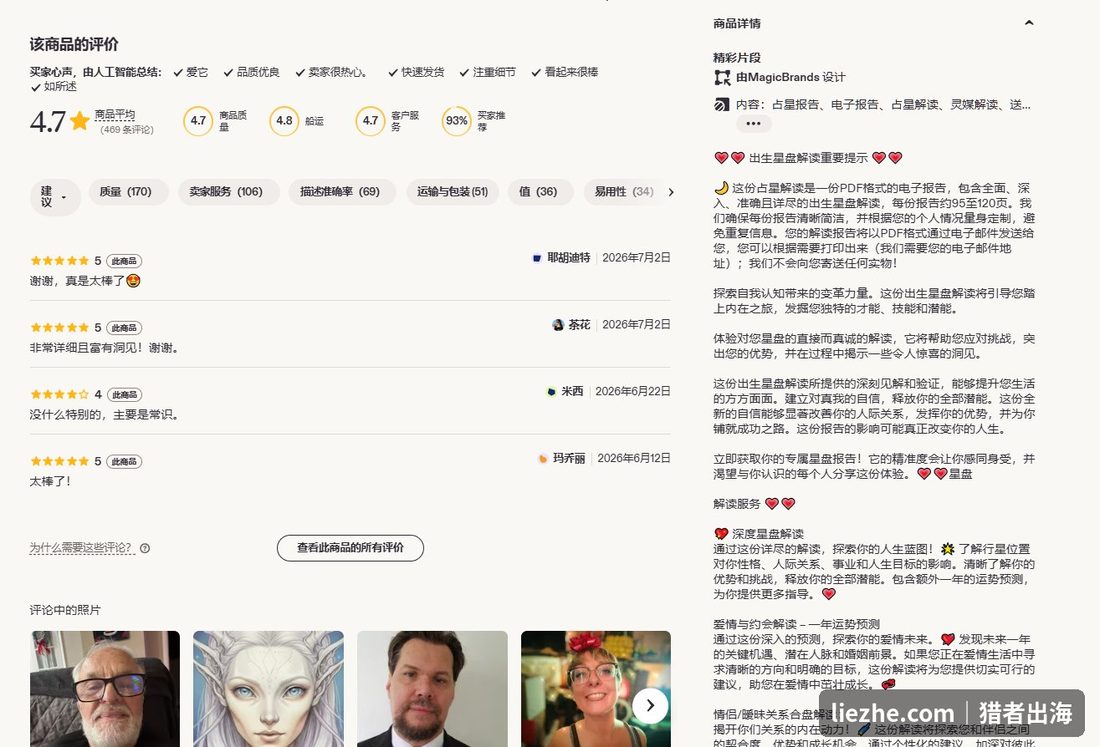Screen dimensions: 1100x747
Task: Click 此商品 badge on 米西's review
Action: [x=124, y=395]
